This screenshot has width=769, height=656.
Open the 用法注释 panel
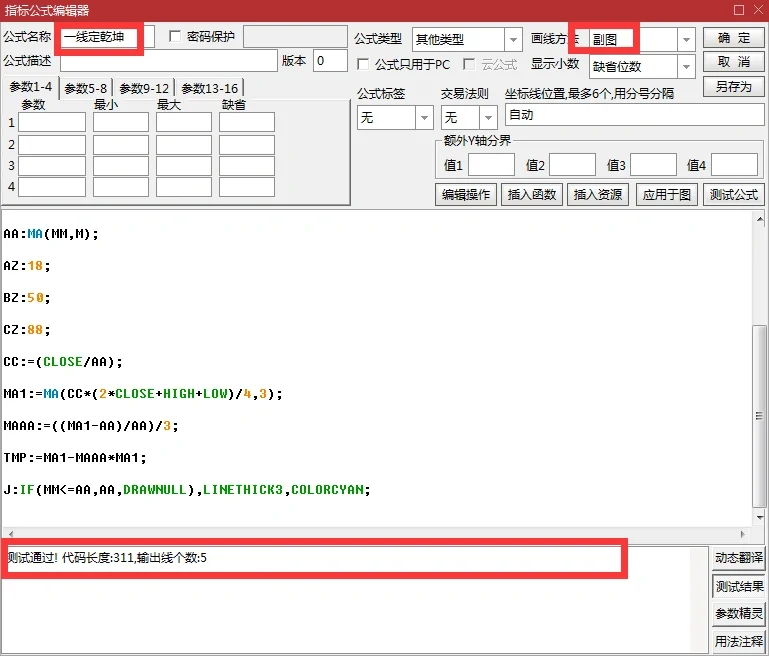tap(739, 641)
